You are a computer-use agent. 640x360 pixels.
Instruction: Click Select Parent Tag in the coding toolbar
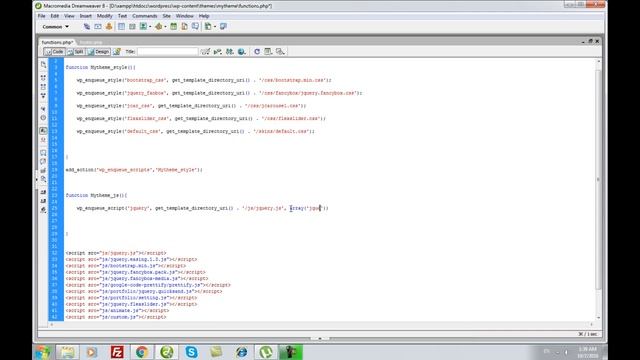43,109
